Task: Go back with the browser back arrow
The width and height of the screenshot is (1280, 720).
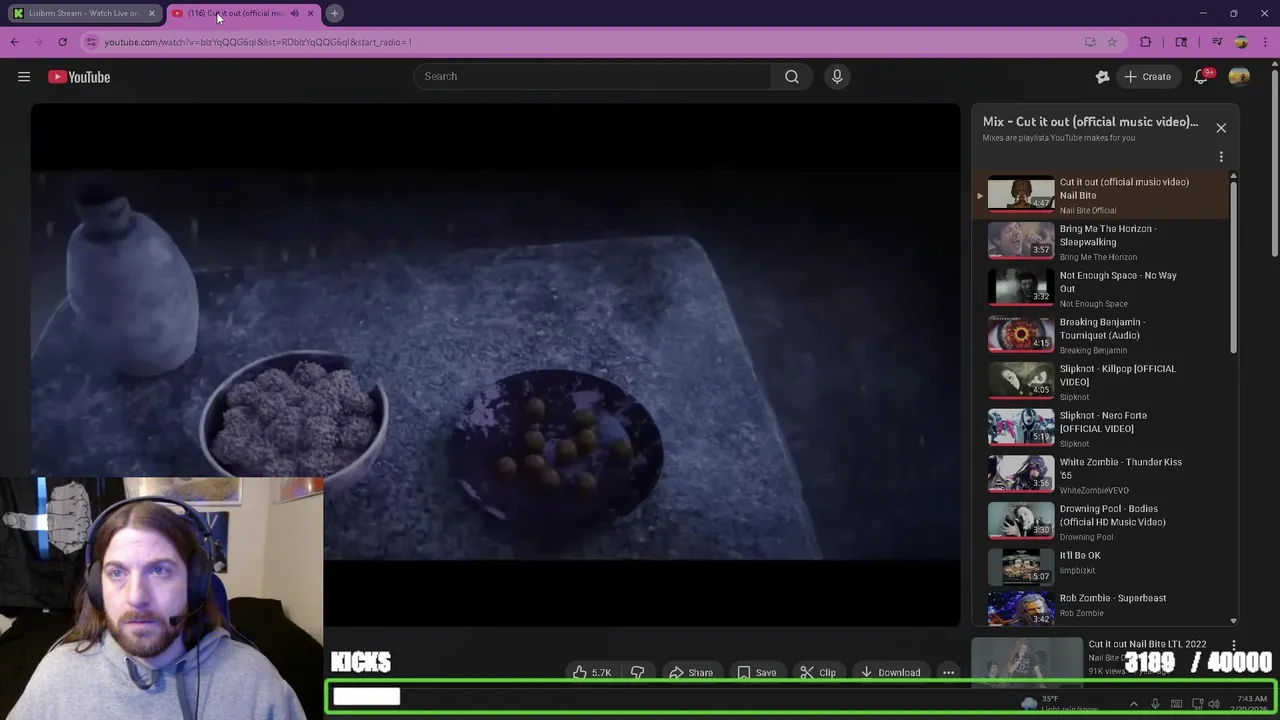Action: pyautogui.click(x=15, y=42)
